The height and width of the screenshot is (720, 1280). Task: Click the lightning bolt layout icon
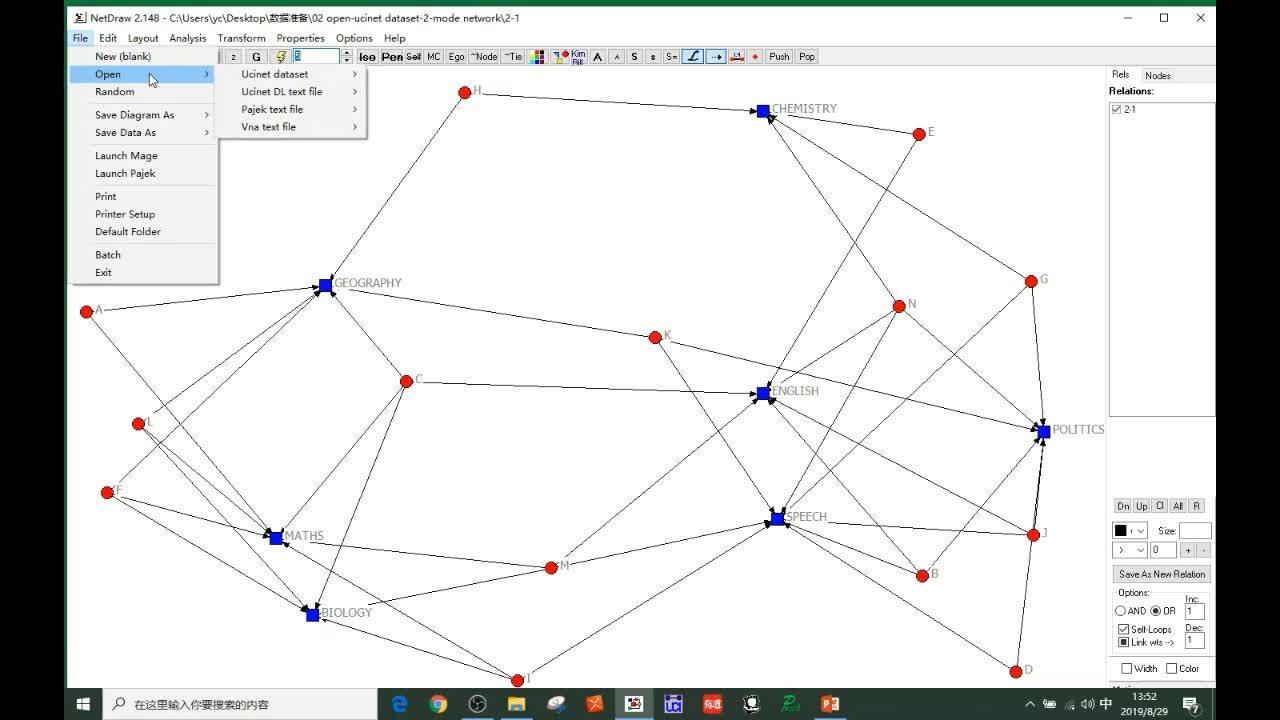(x=280, y=57)
